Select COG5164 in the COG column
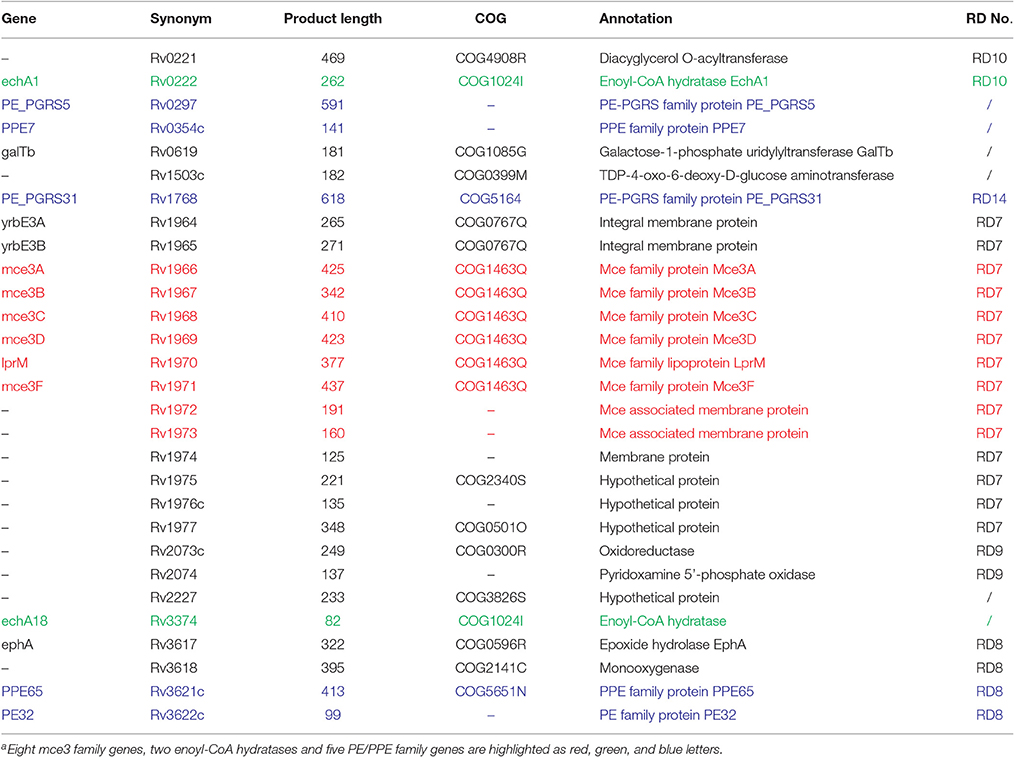The image size is (1014, 757). click(490, 198)
